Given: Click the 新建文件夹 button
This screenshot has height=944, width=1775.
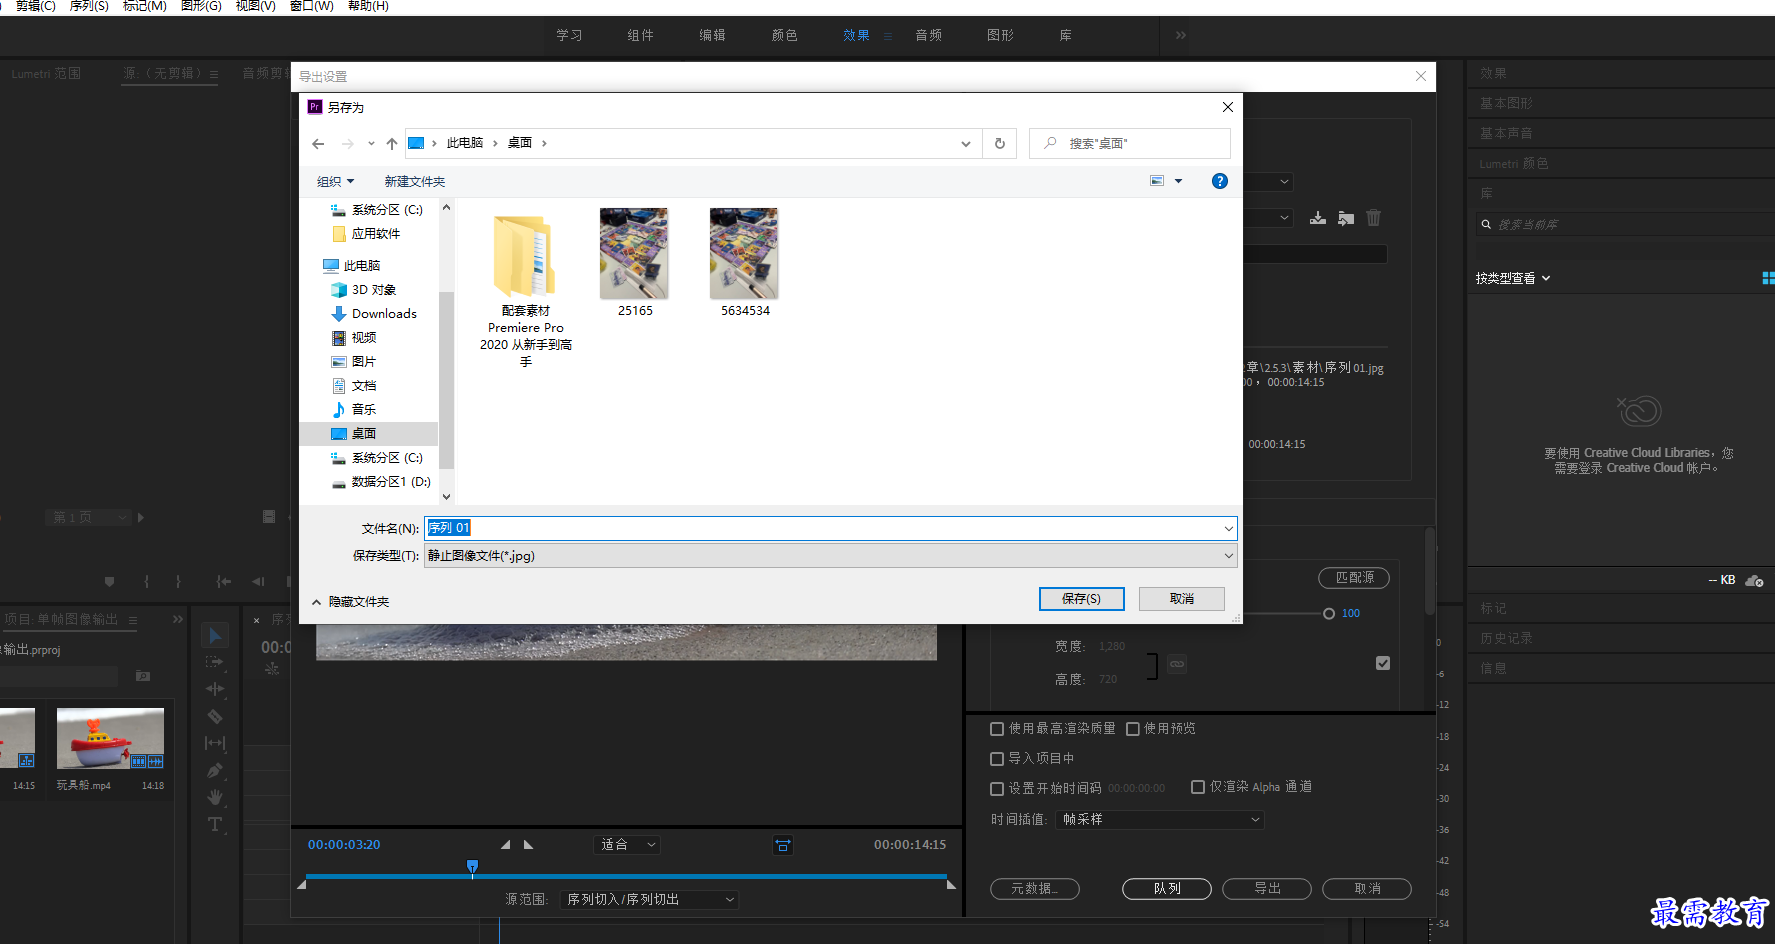Looking at the screenshot, I should pyautogui.click(x=415, y=182).
